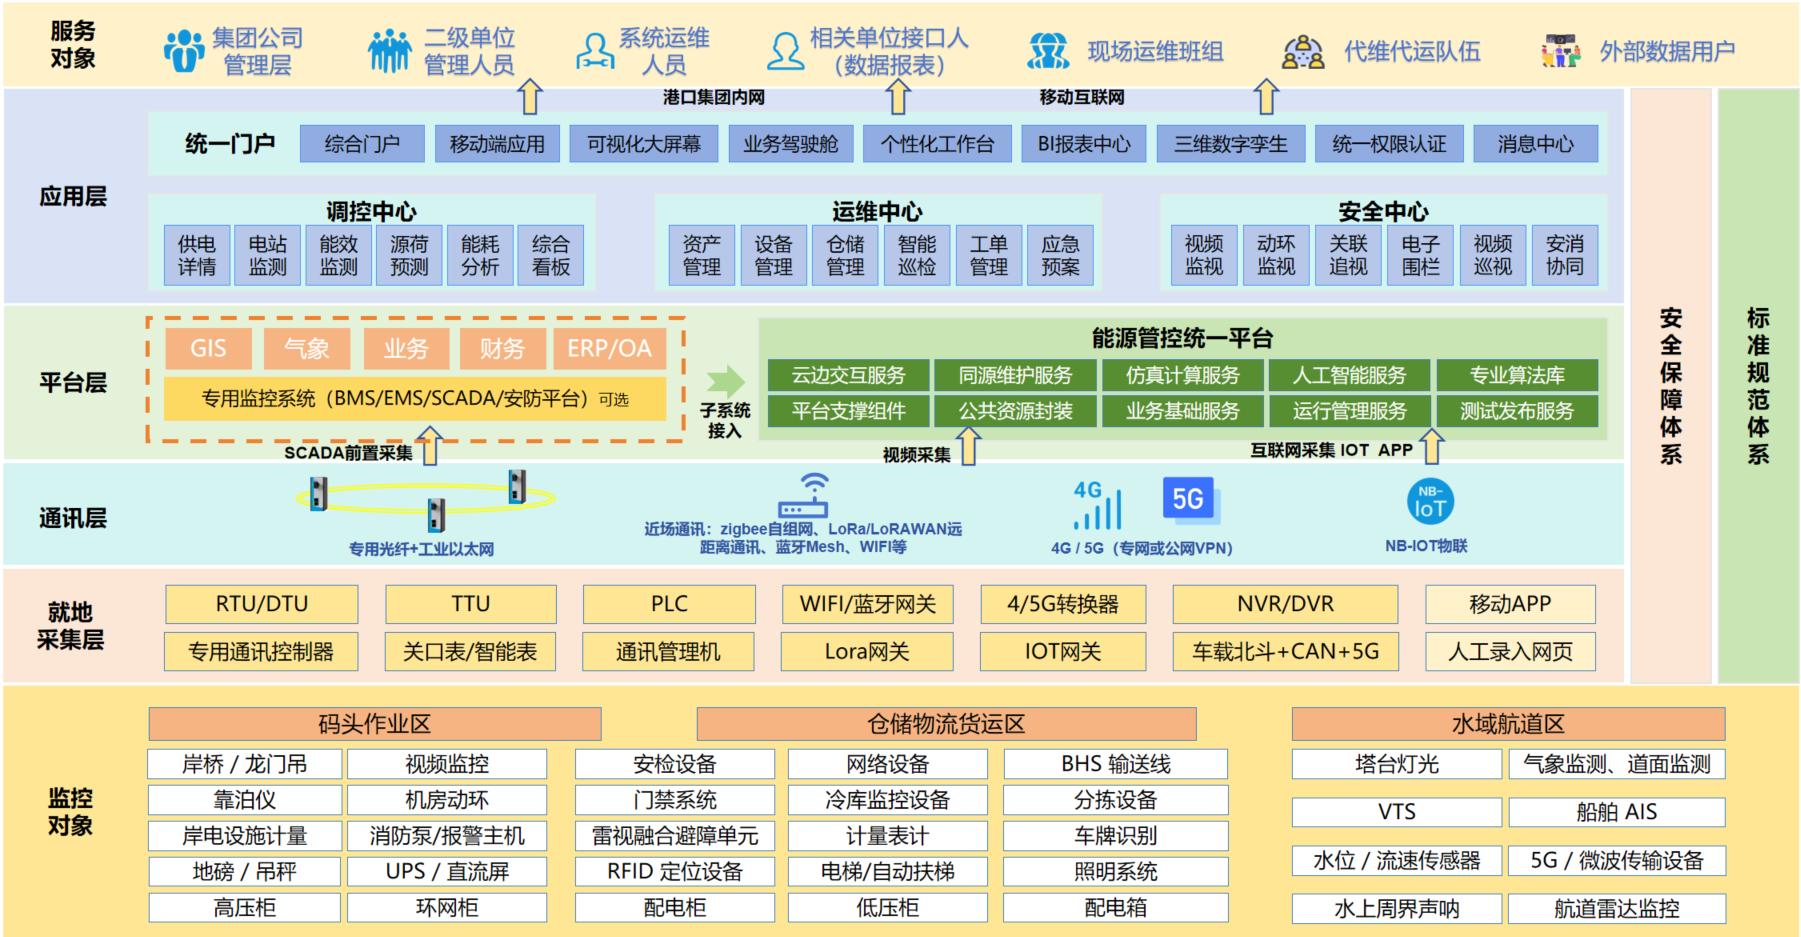Image resolution: width=1801 pixels, height=937 pixels.
Task: Select the 移动端应用 box
Action: 497,144
